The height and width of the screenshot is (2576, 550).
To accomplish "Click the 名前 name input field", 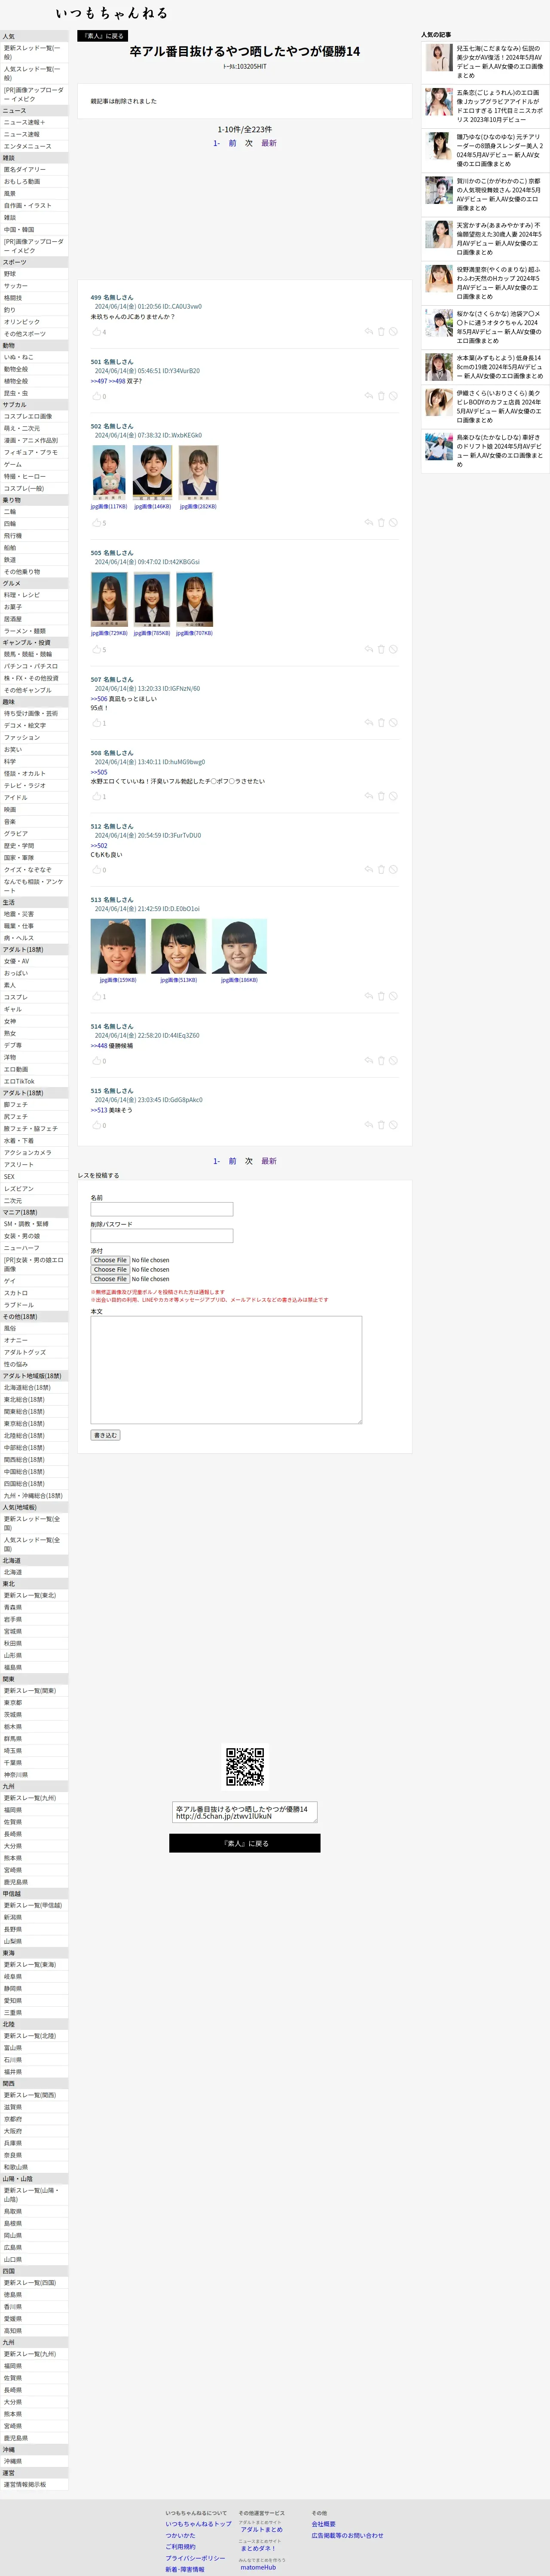I will pos(162,1209).
